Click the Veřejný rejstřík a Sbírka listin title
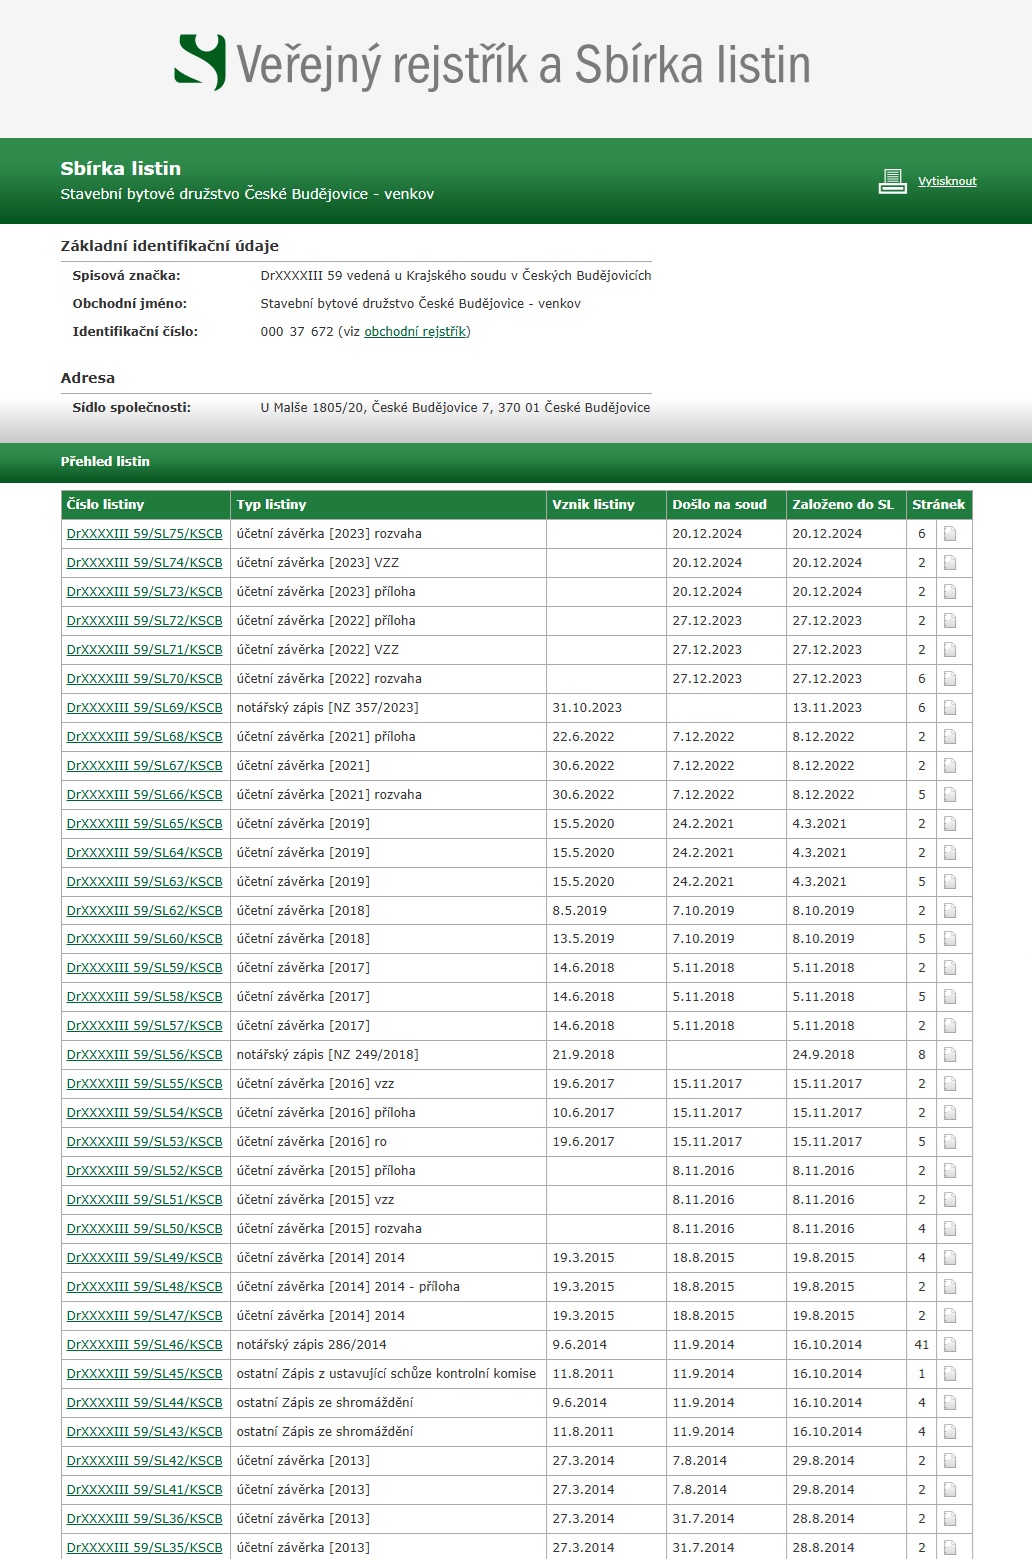 click(x=523, y=65)
